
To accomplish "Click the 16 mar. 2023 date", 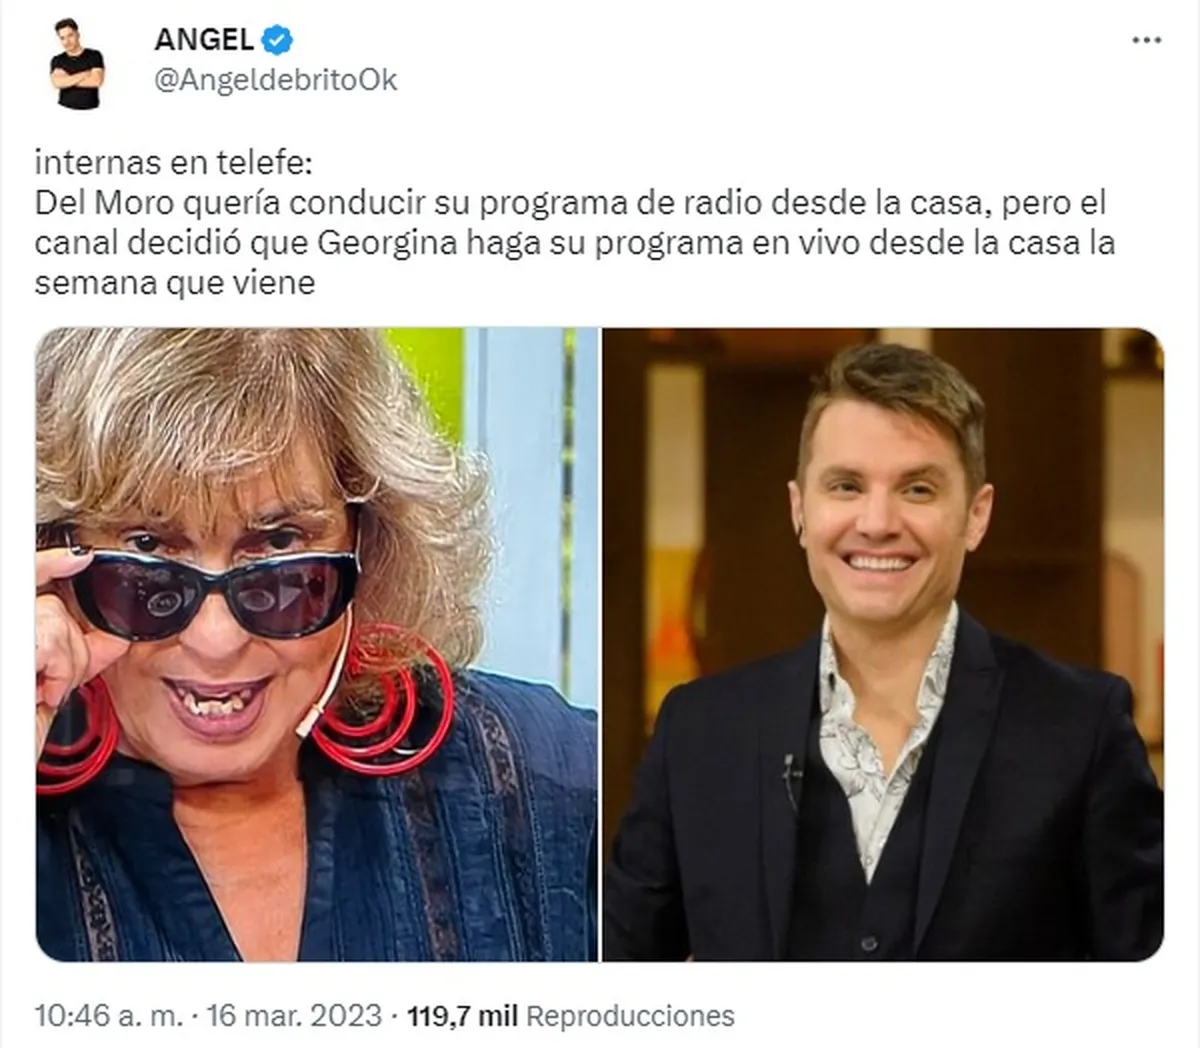I will (x=294, y=1016).
